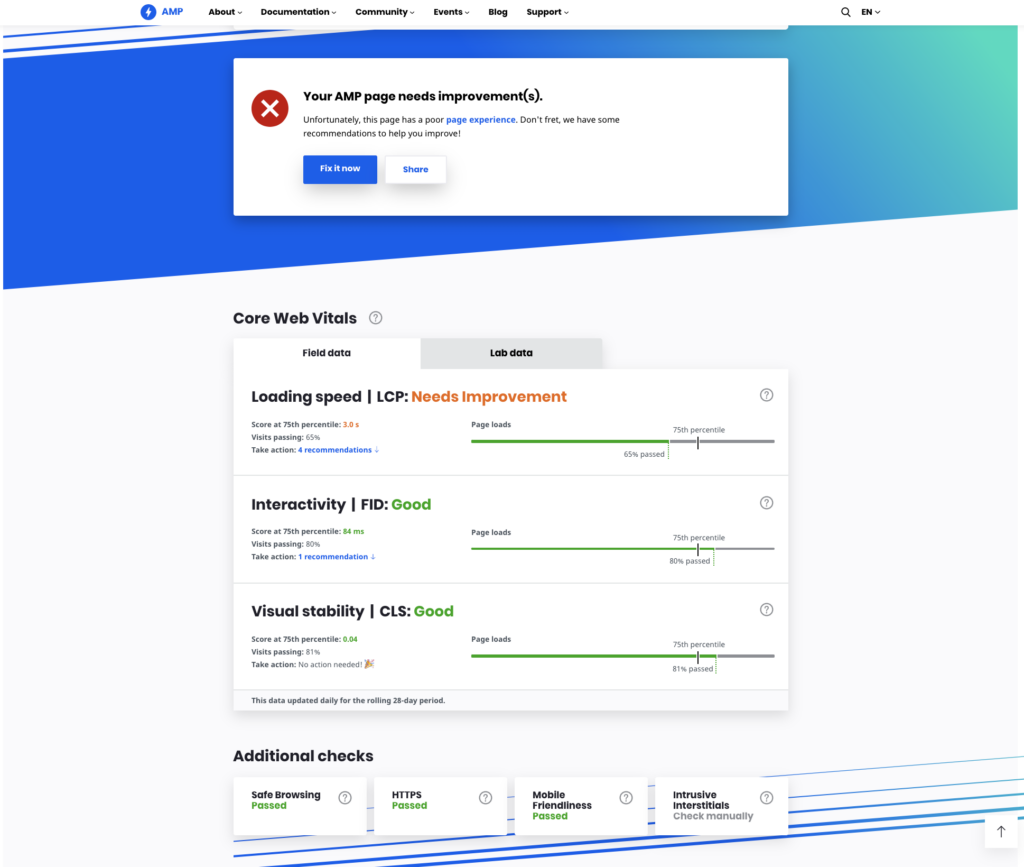Viewport: 1024px width, 867px height.
Task: Click the Check manually status text
Action: 713,816
